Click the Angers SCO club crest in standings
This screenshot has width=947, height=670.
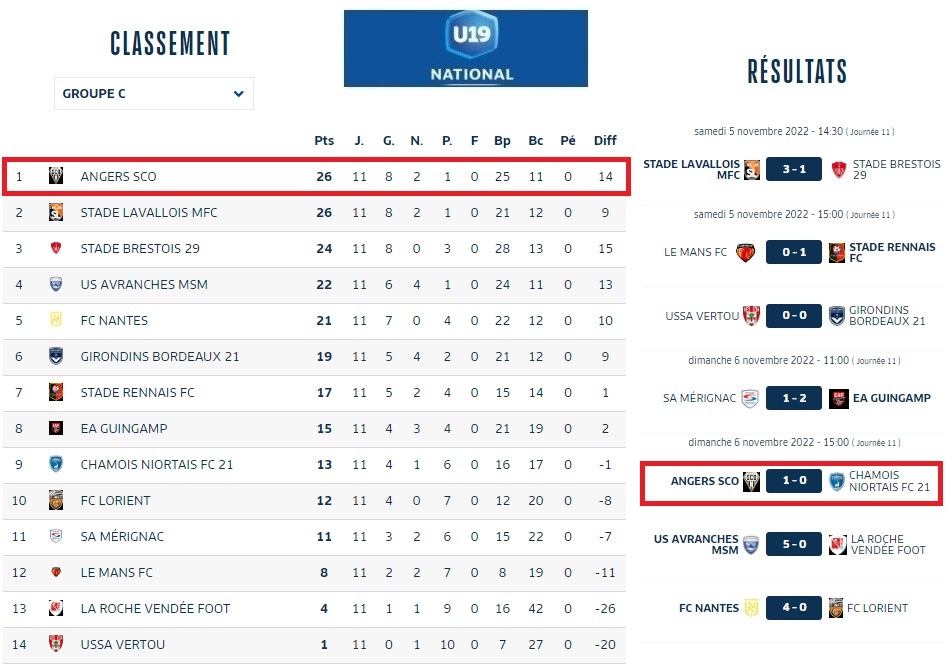pos(56,177)
